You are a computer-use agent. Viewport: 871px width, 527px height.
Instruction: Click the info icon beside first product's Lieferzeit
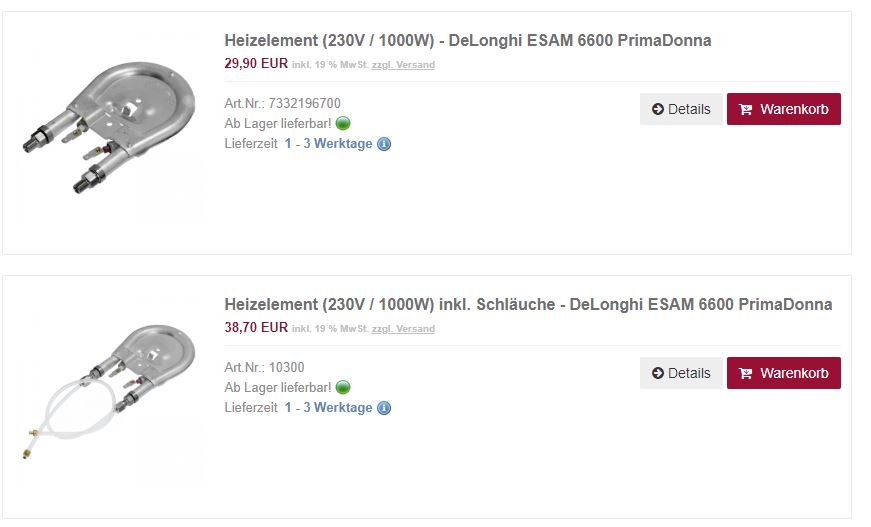tap(384, 144)
